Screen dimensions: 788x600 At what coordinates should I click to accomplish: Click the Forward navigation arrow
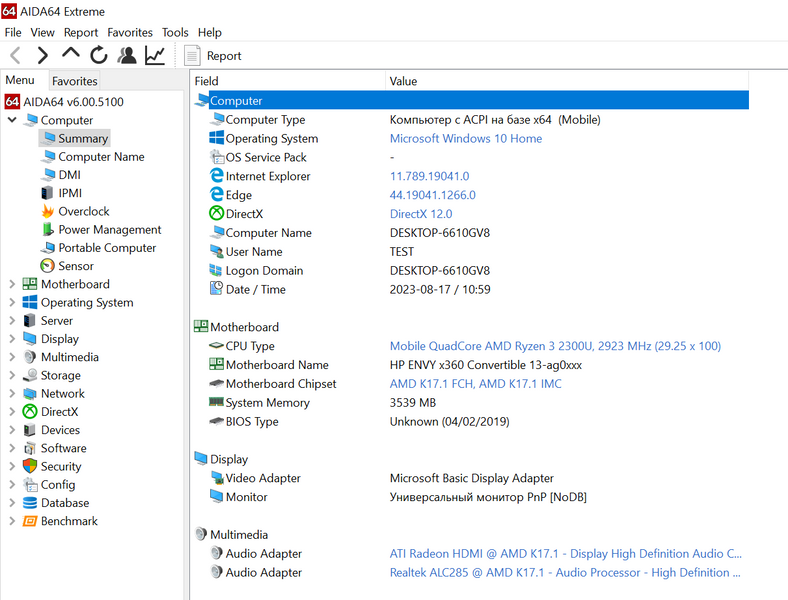43,55
